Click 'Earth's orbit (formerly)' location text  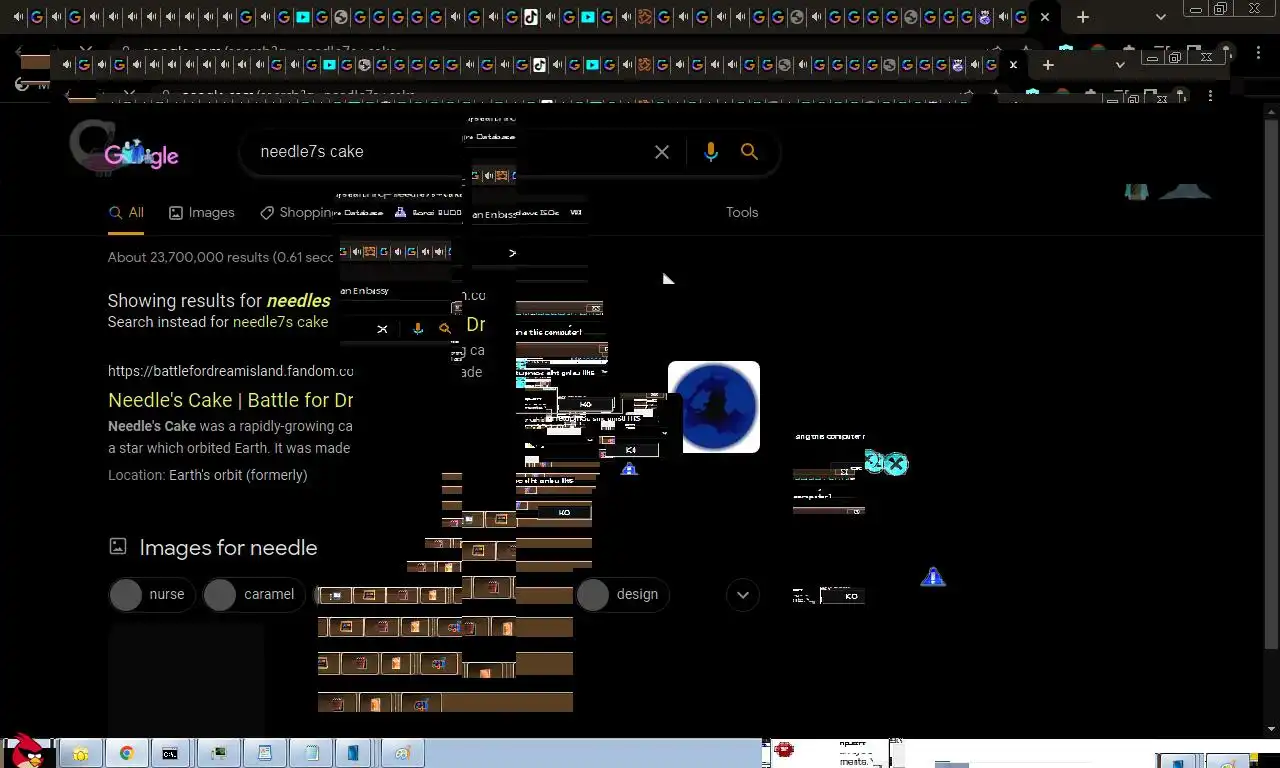(x=238, y=475)
